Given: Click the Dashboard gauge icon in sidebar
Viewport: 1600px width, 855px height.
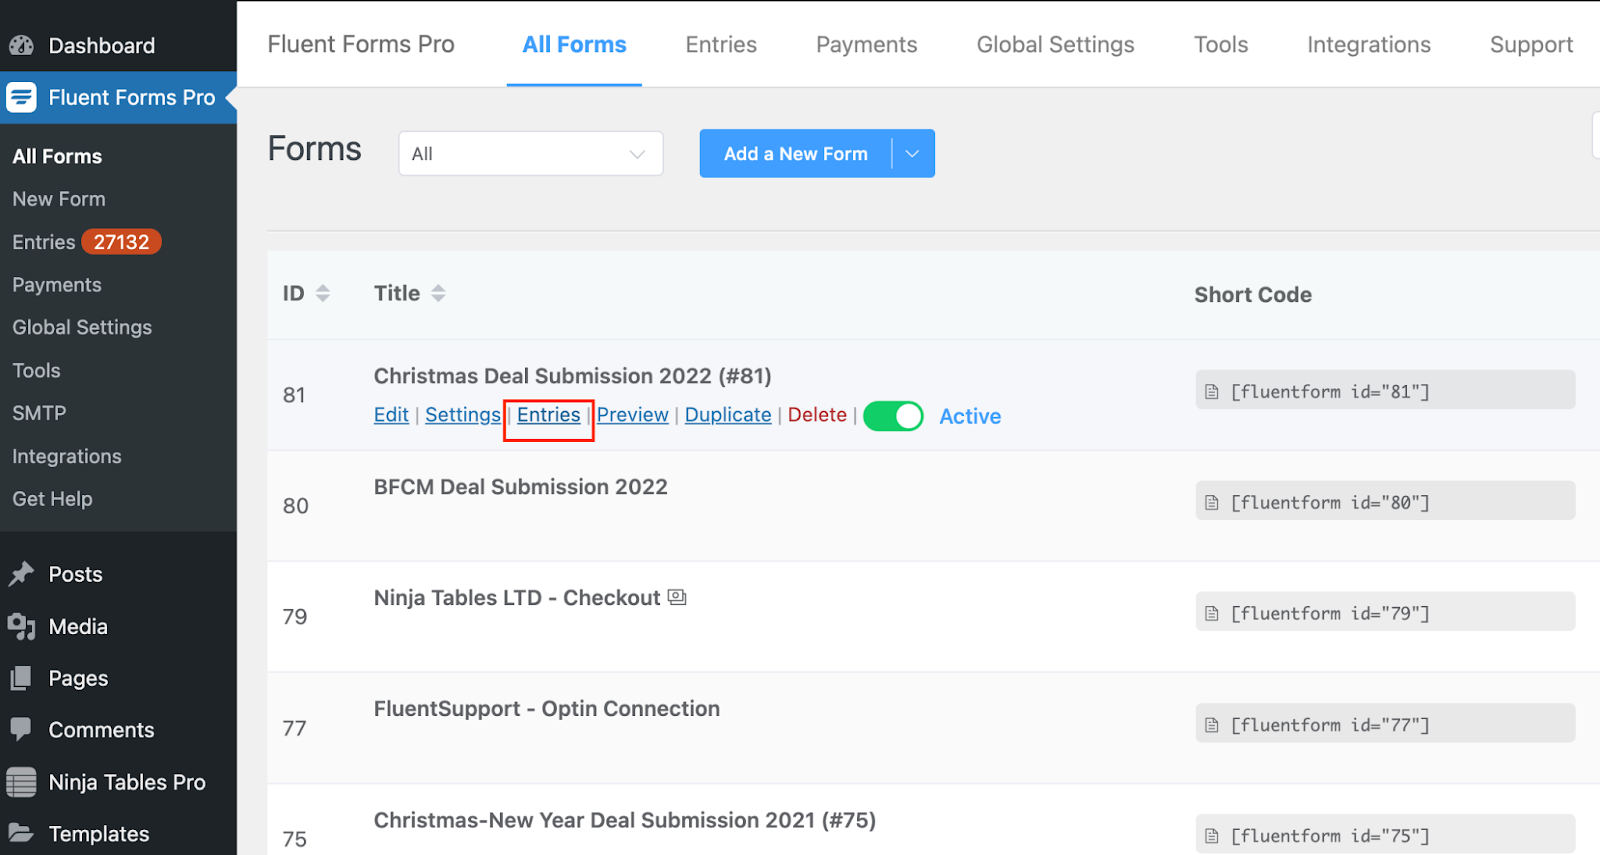Looking at the screenshot, I should [21, 45].
